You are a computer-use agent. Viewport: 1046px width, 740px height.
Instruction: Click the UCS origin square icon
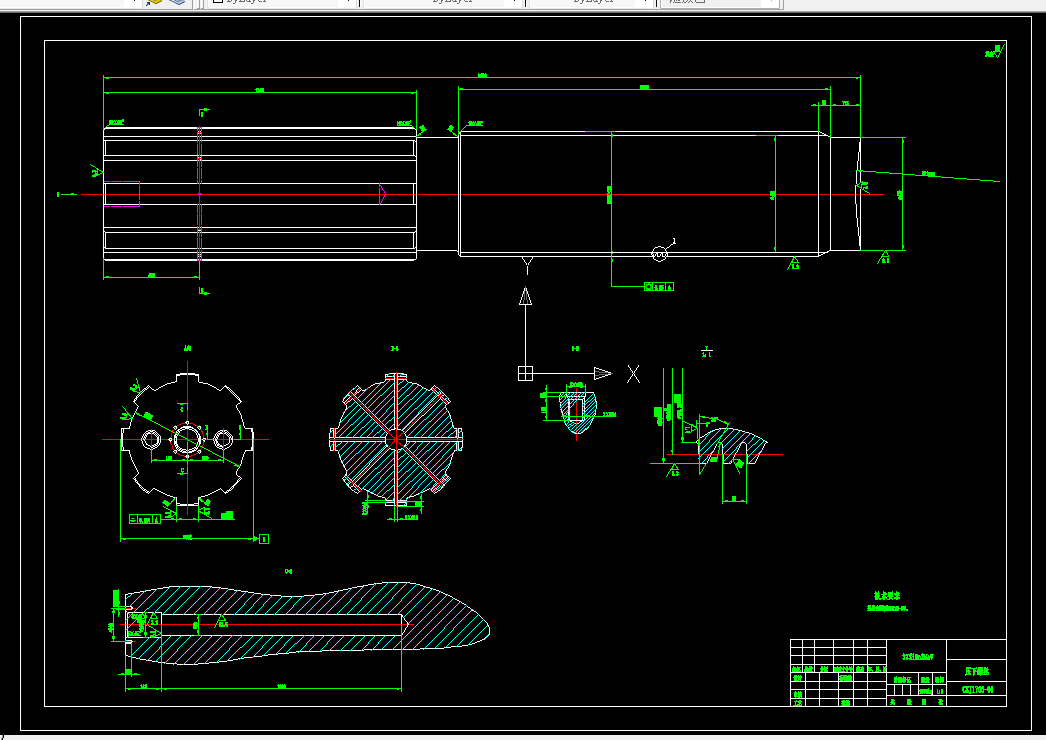pyautogui.click(x=525, y=374)
